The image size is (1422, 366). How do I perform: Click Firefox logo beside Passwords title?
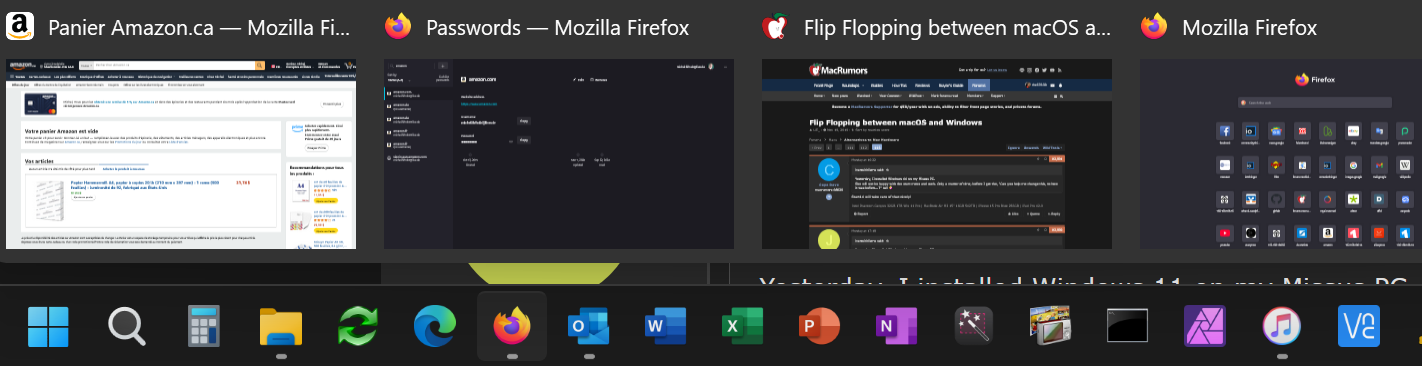pos(398,27)
